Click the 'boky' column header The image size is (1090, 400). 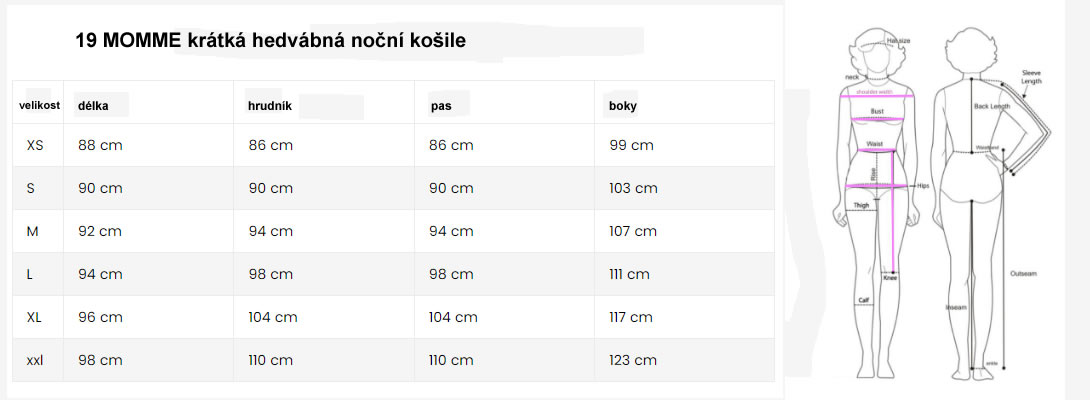(623, 105)
